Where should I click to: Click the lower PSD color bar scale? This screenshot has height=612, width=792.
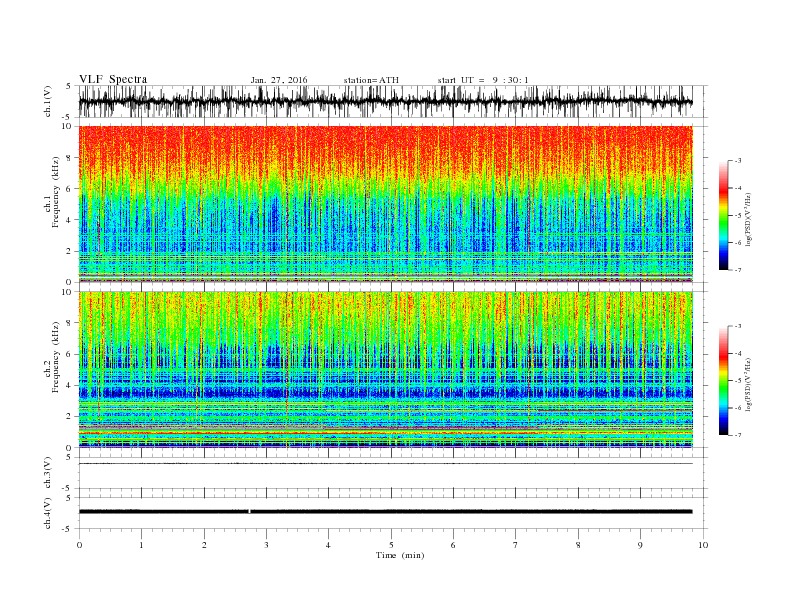coord(723,381)
